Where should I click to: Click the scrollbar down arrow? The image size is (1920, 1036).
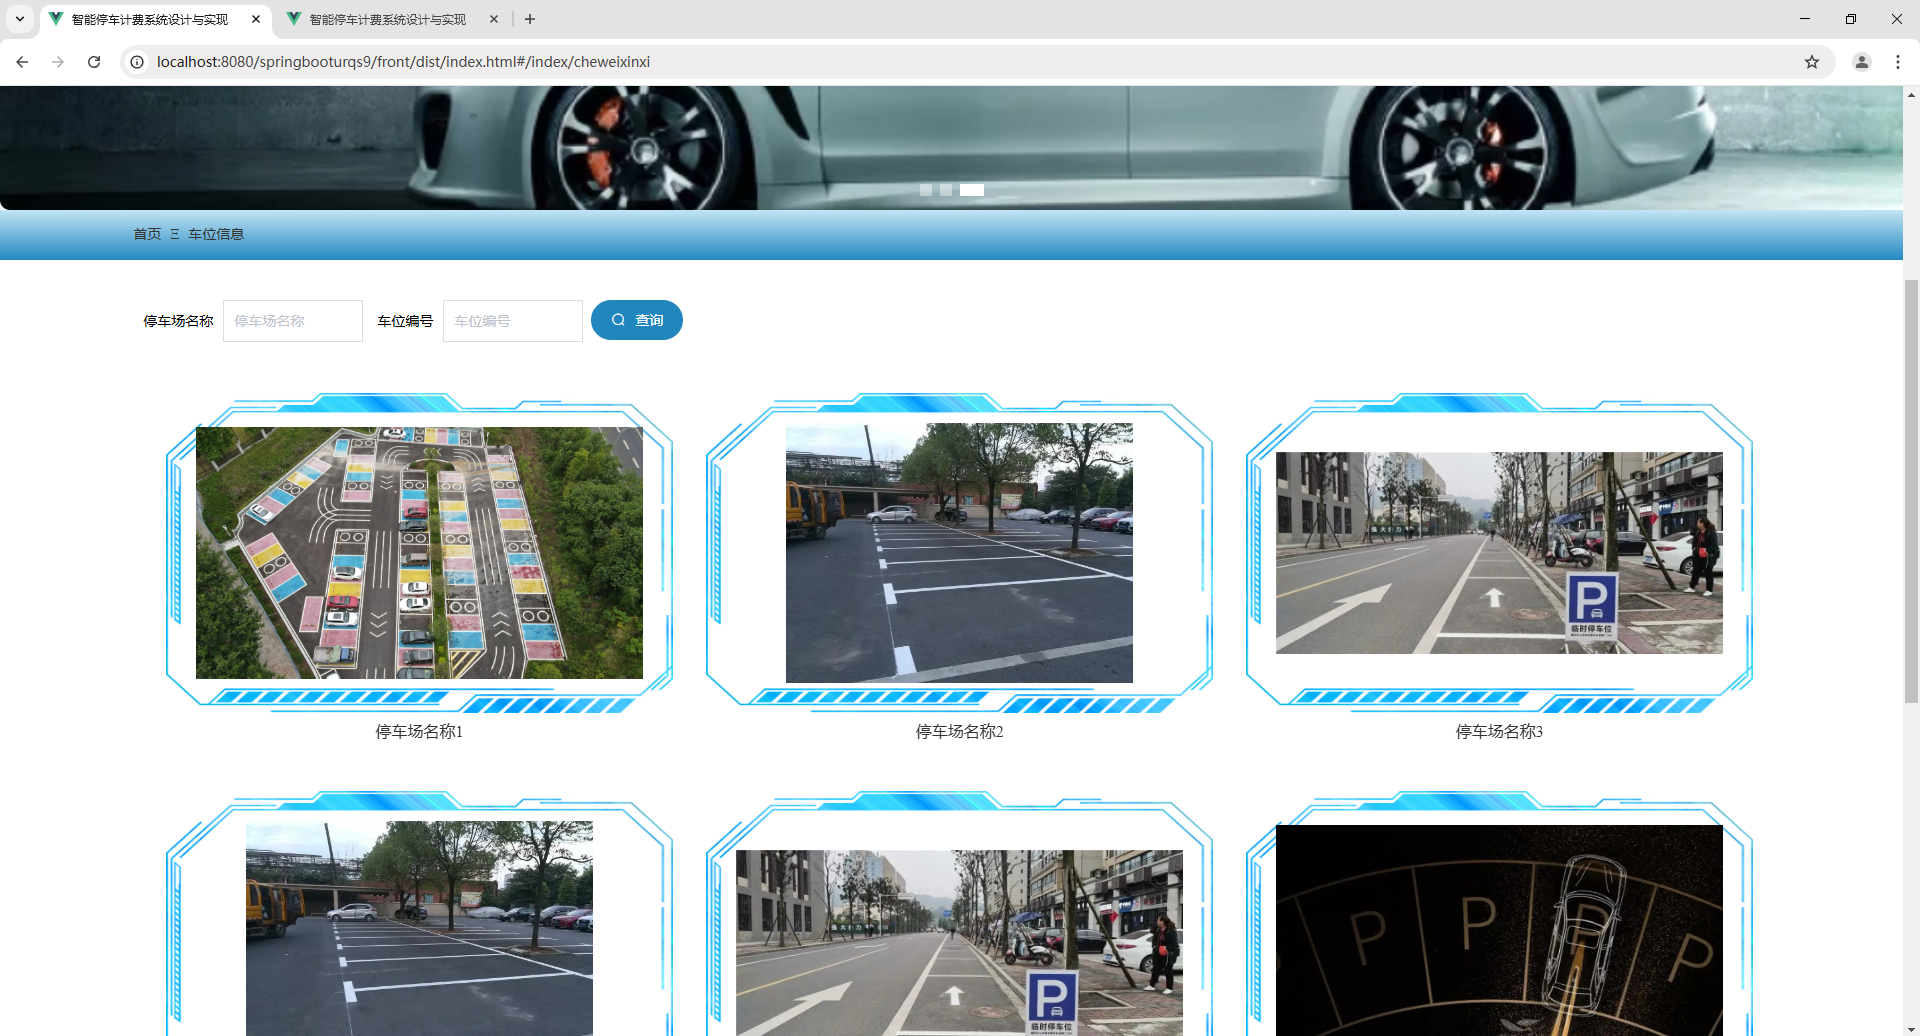click(x=1911, y=1028)
